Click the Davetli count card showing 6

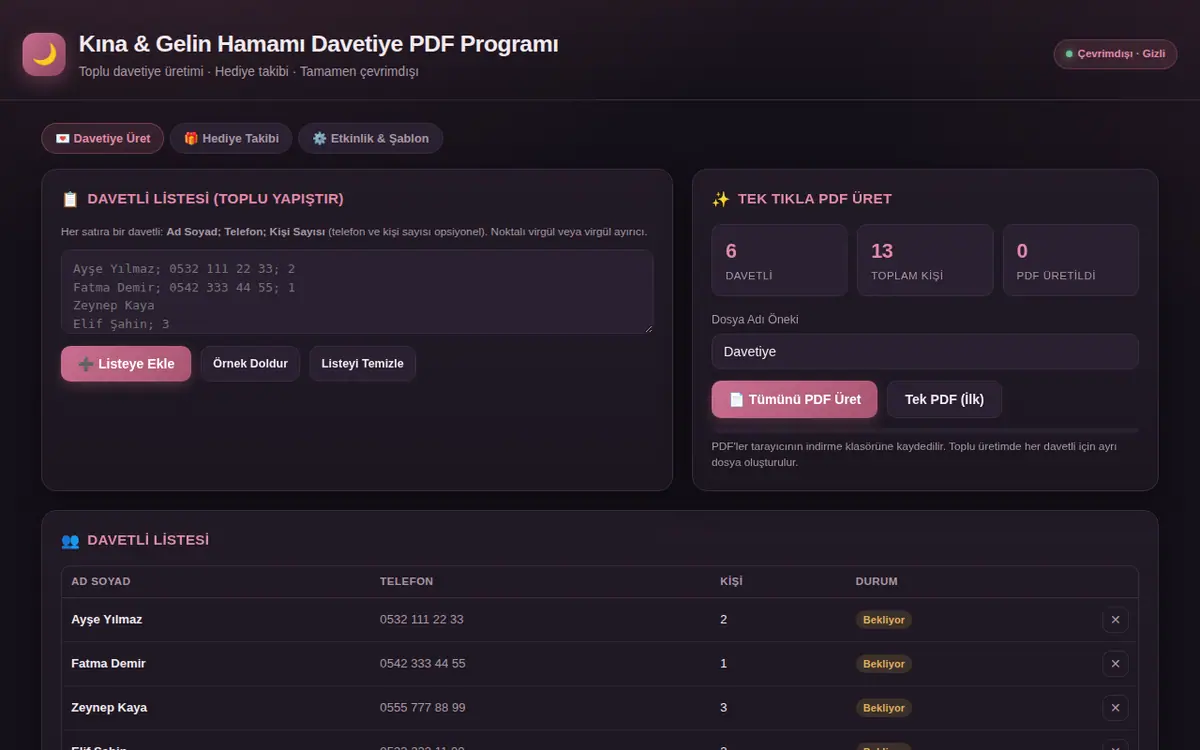point(780,260)
